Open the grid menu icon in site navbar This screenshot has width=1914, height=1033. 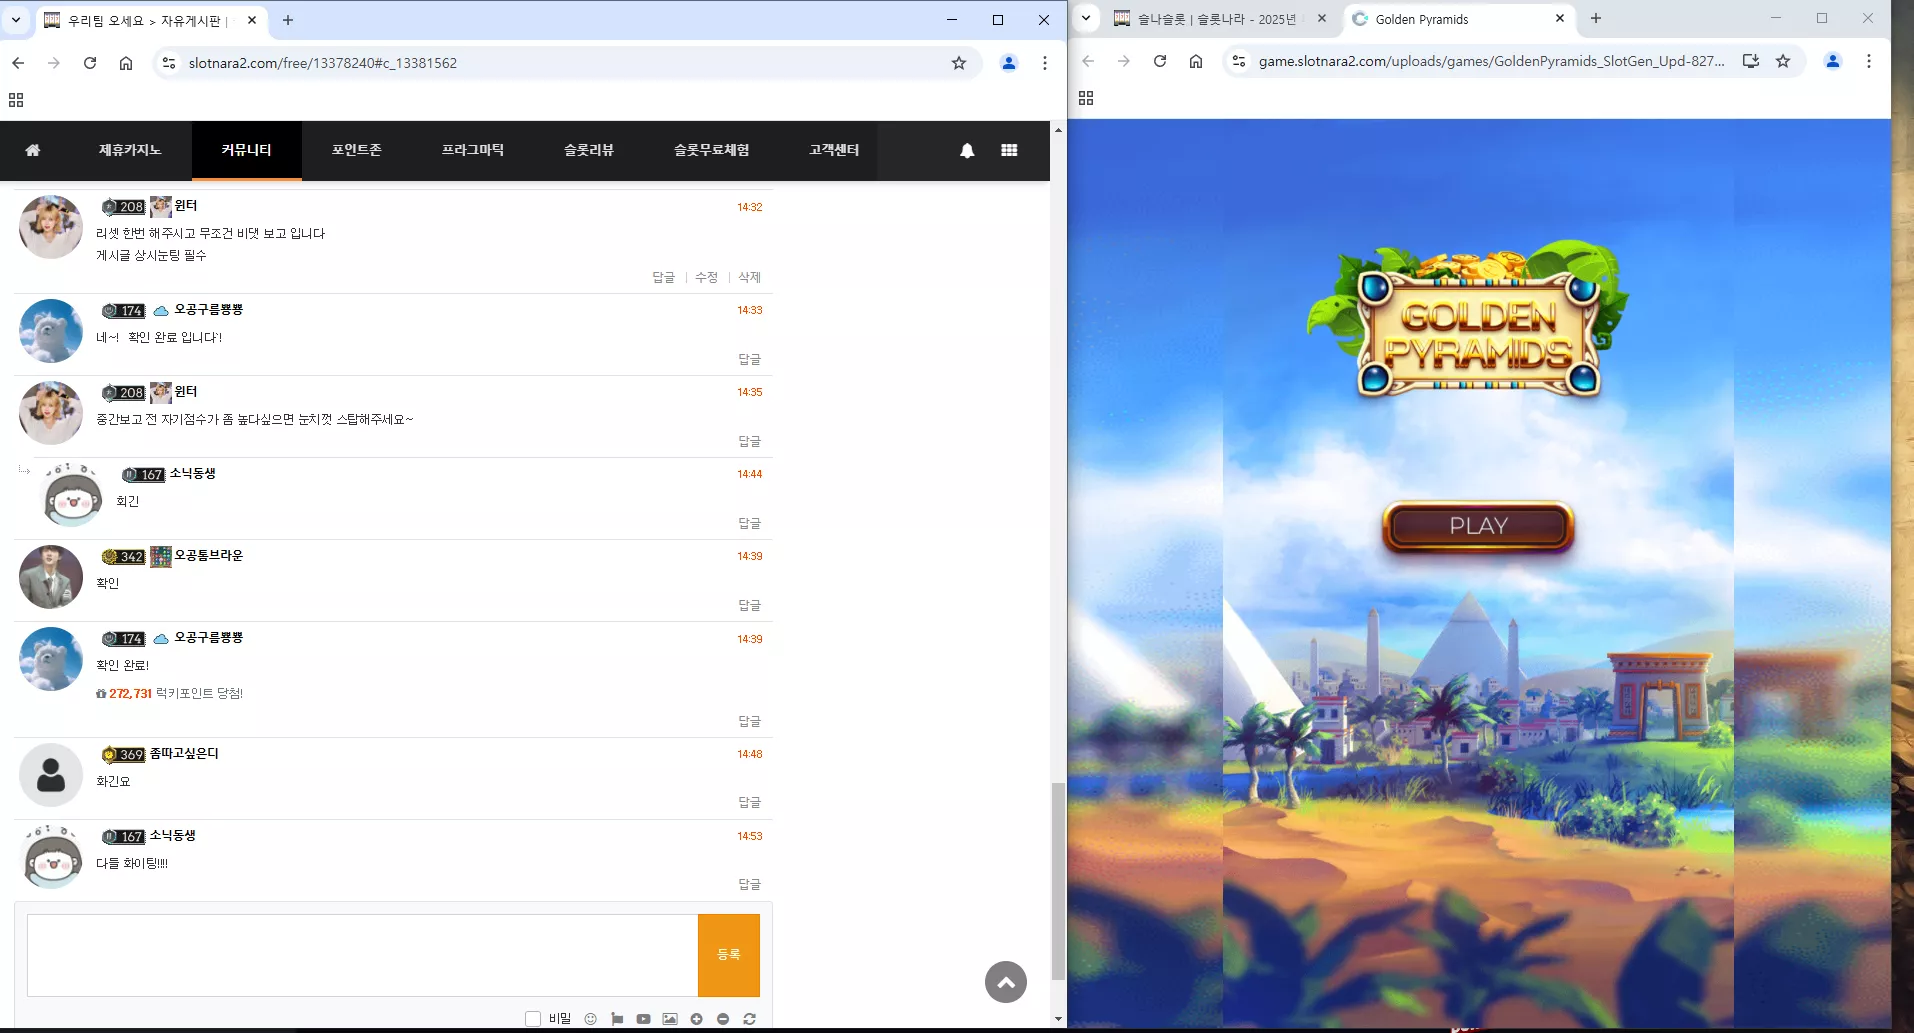tap(1009, 150)
